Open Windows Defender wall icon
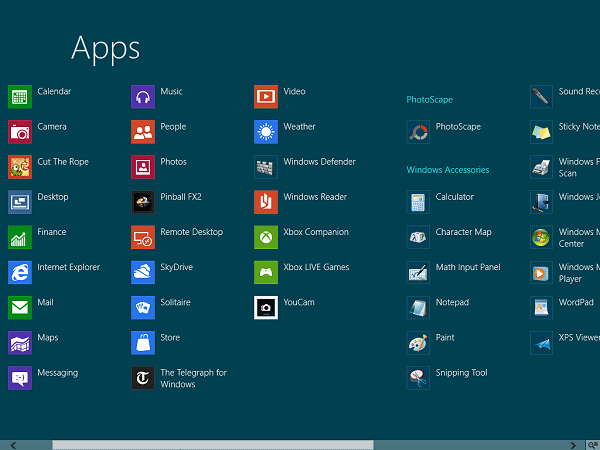Screen dimensions: 600x450 (266, 167)
